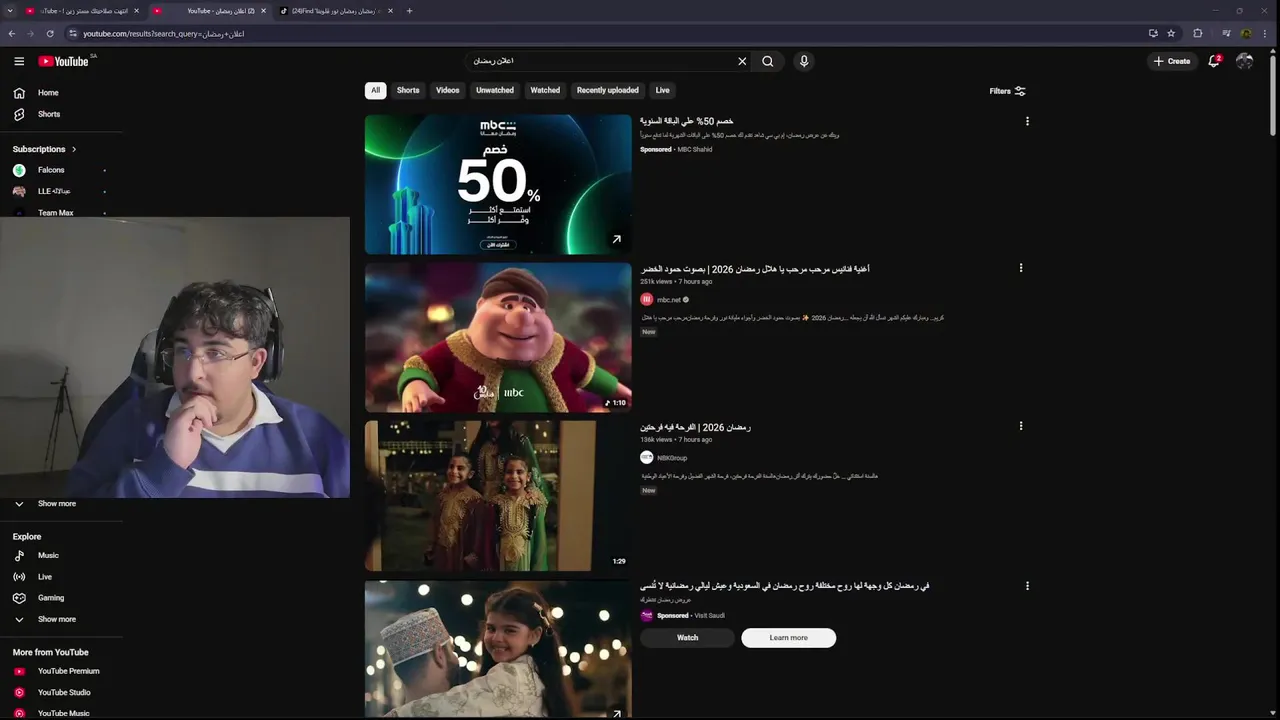The width and height of the screenshot is (1280, 720).
Task: Close the first YouTube browser tab
Action: [136, 11]
